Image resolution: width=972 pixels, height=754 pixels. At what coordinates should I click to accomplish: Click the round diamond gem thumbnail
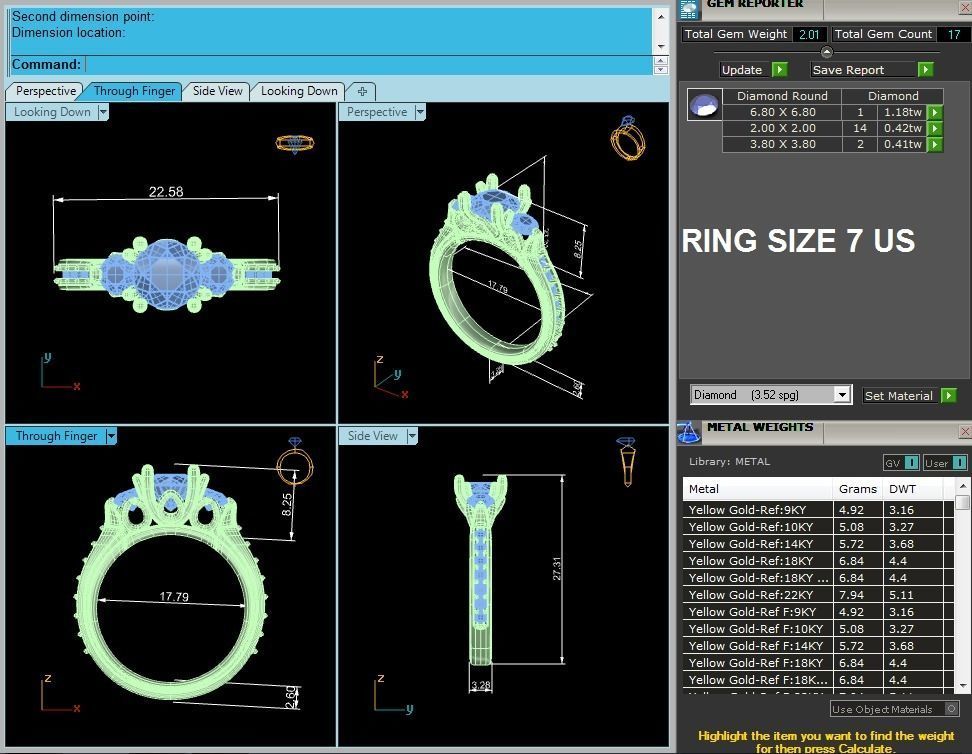(x=704, y=104)
